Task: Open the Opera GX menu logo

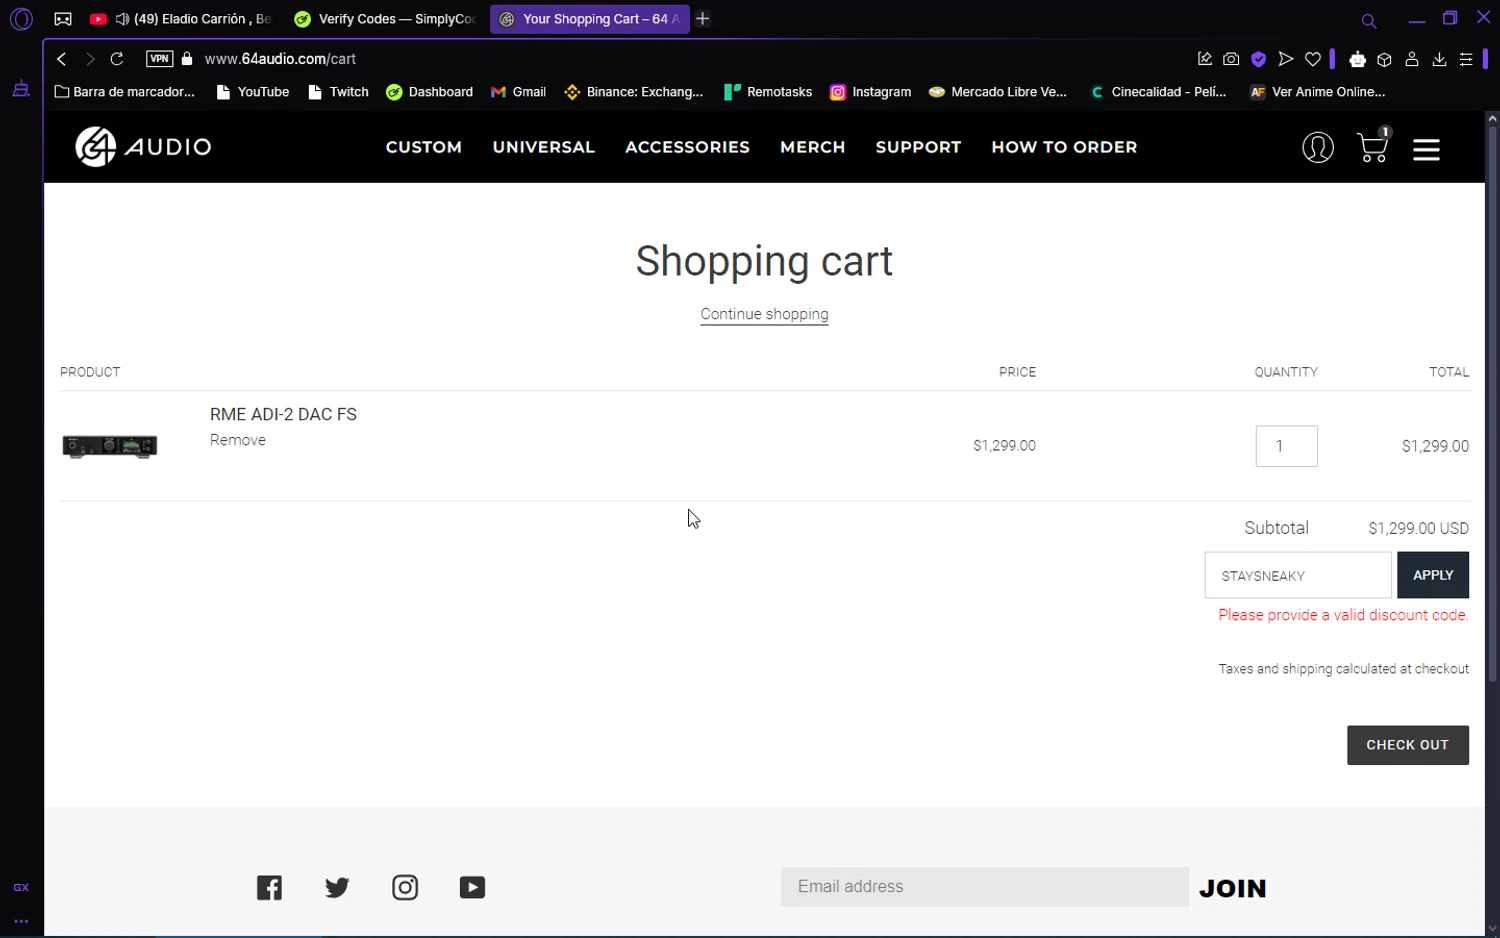Action: pos(21,19)
